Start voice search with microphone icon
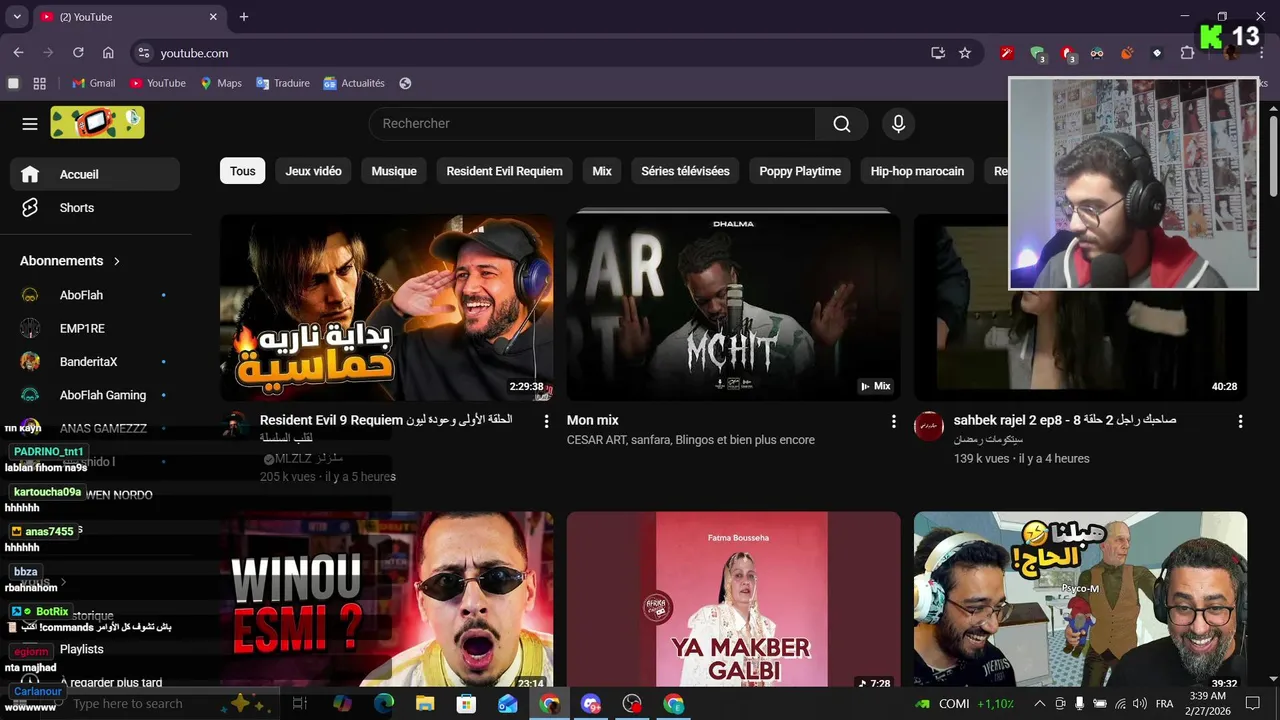Viewport: 1280px width, 720px height. tap(898, 124)
